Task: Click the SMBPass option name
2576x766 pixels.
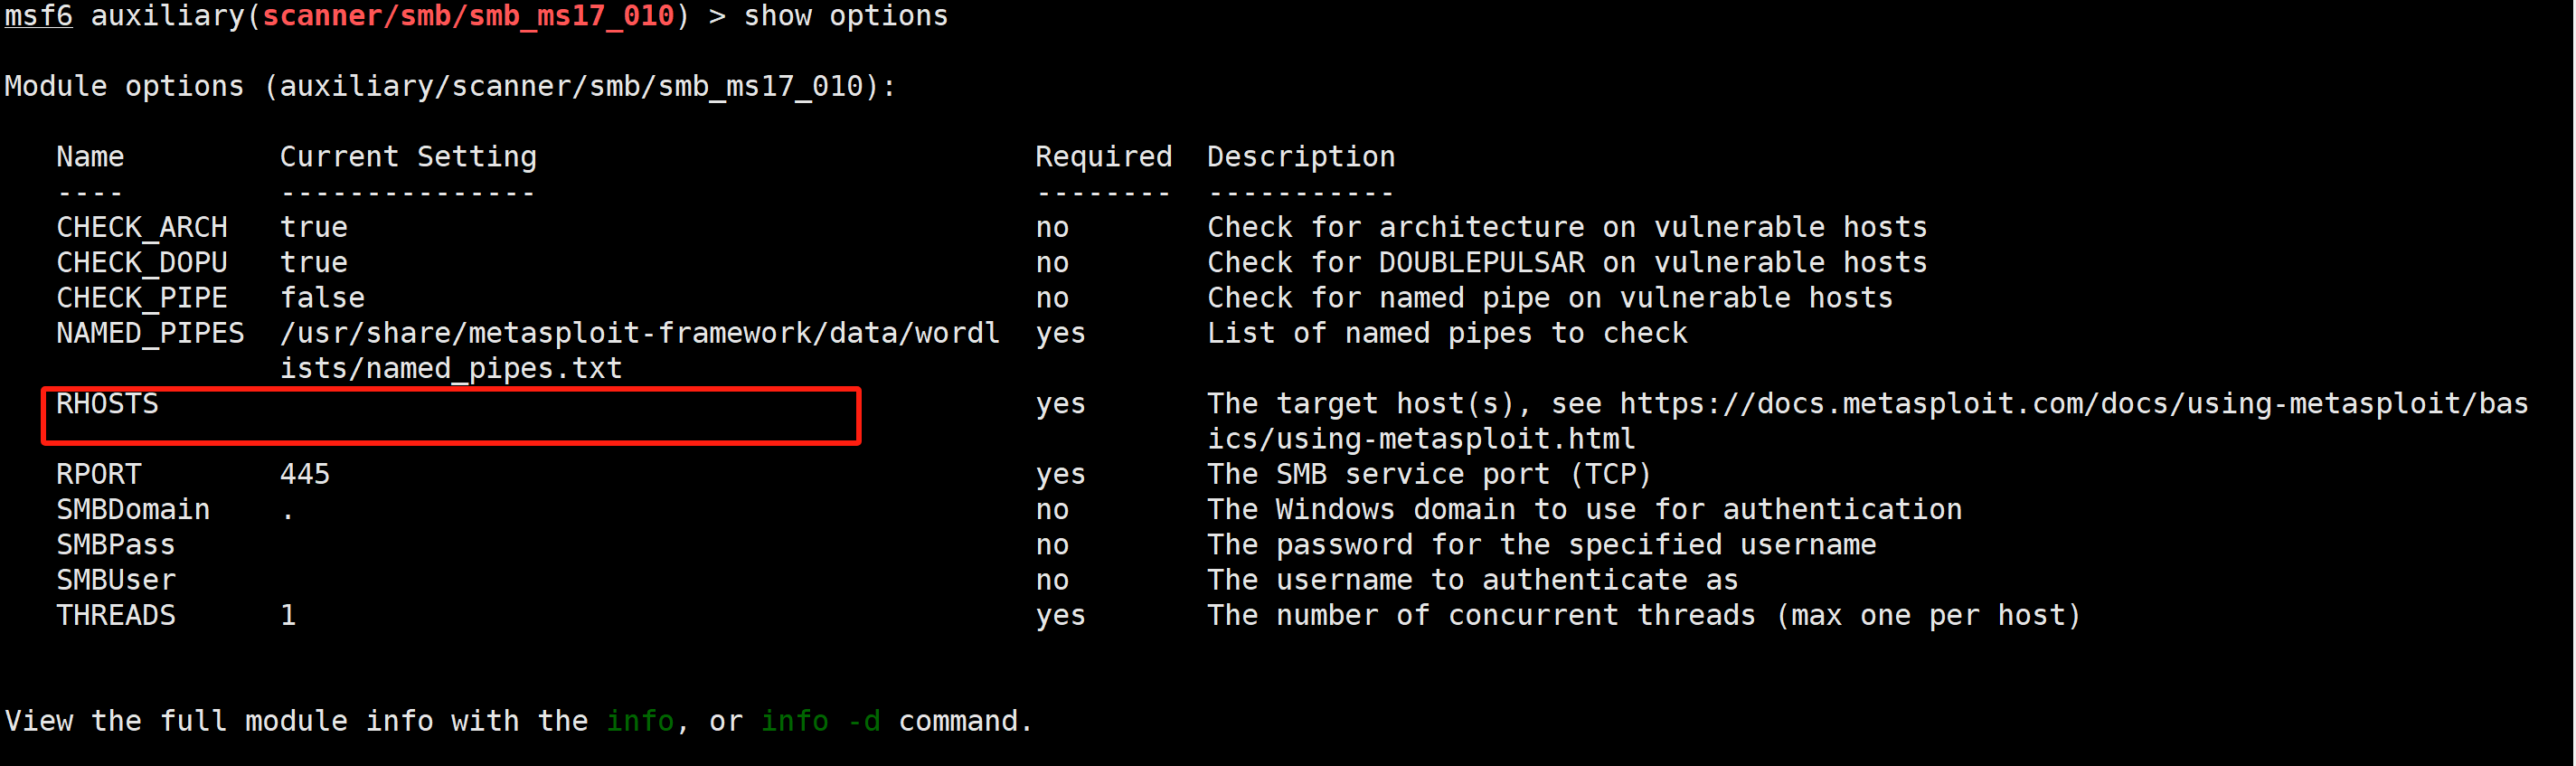Action: (116, 545)
